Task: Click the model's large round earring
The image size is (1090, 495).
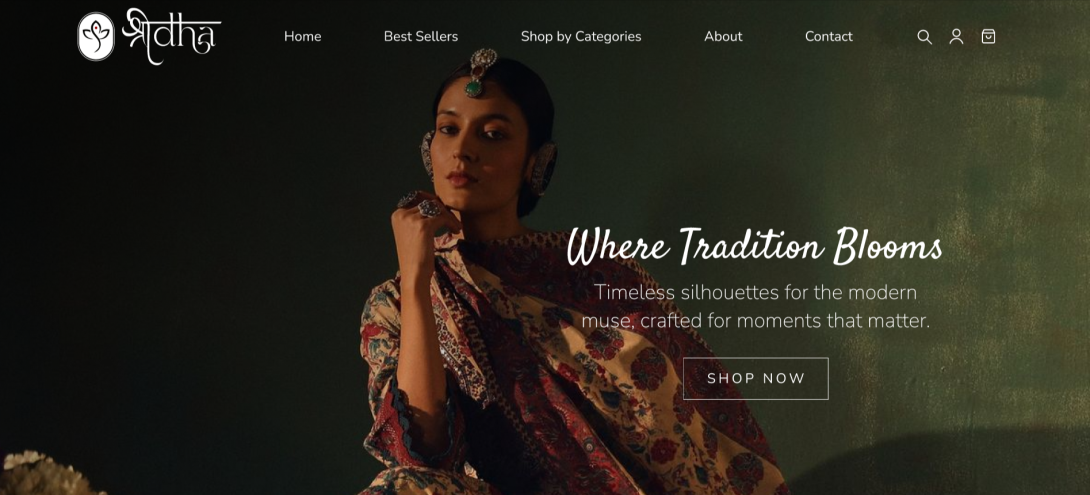Action: click(x=542, y=168)
